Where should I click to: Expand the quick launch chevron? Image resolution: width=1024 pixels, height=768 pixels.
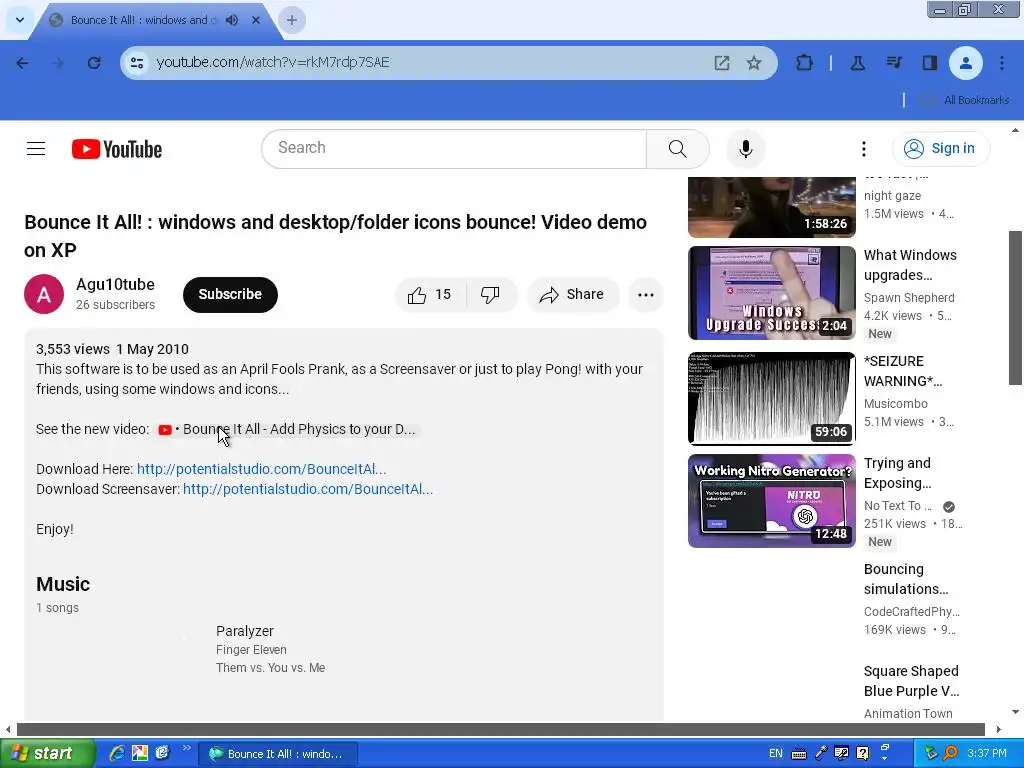tap(186, 748)
